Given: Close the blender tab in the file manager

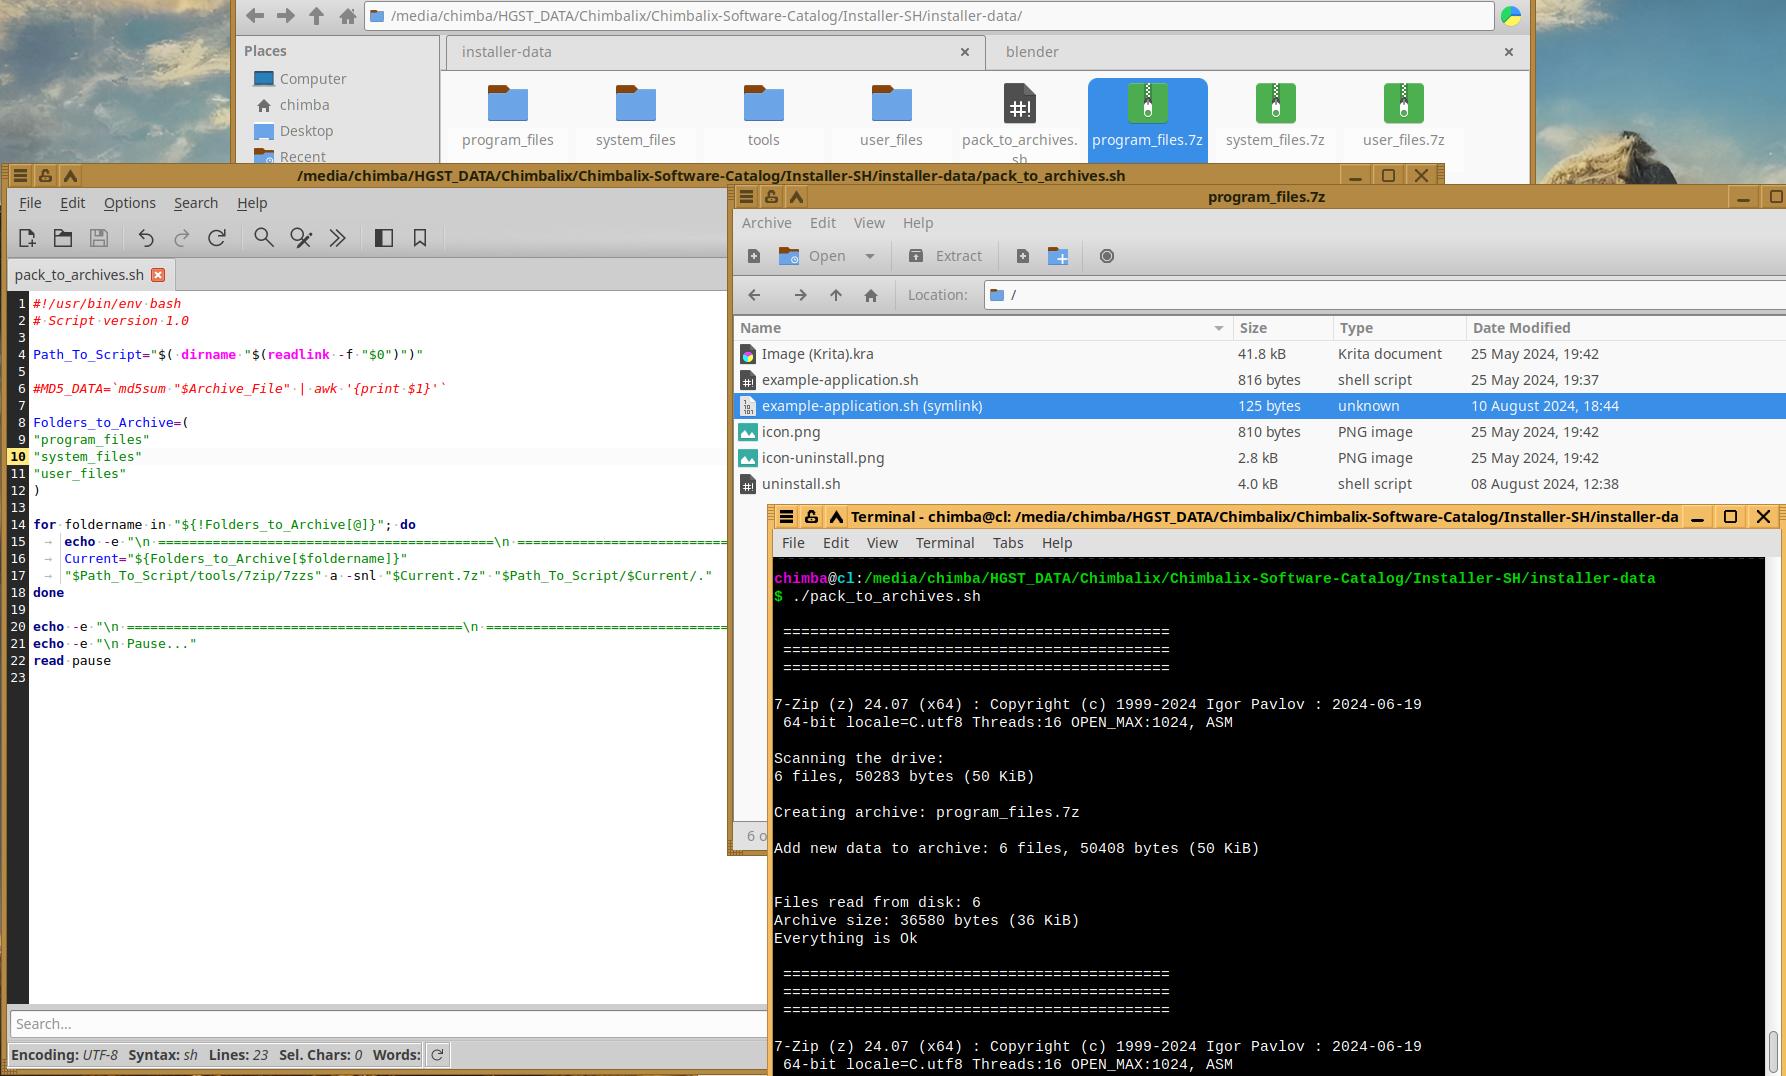Looking at the screenshot, I should click(x=1508, y=52).
